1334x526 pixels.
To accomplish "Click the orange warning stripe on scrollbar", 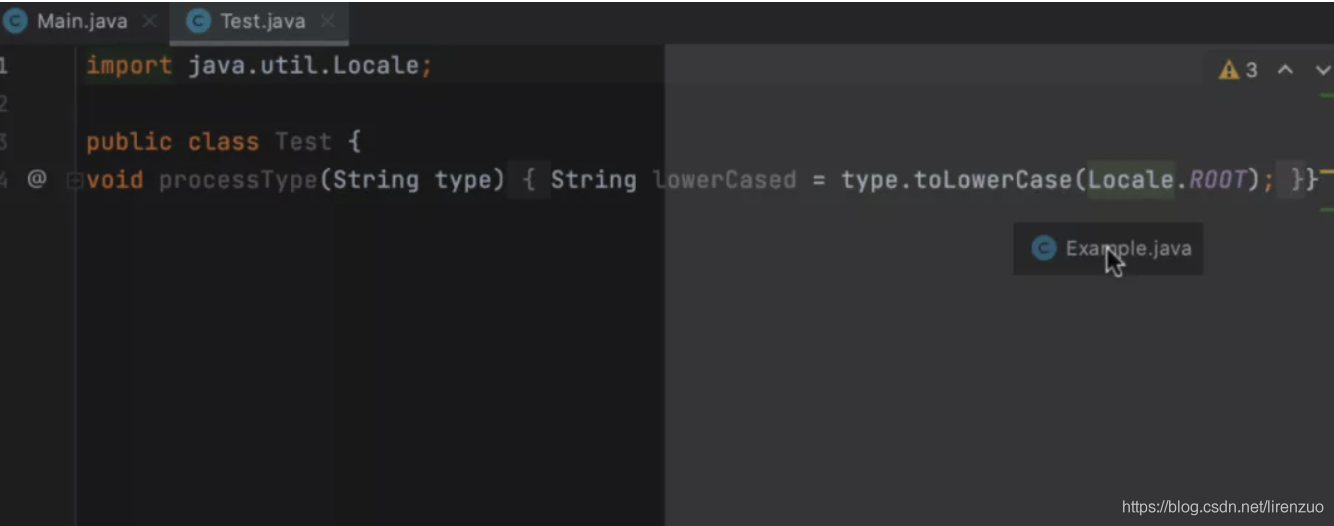I will click(x=1326, y=172).
